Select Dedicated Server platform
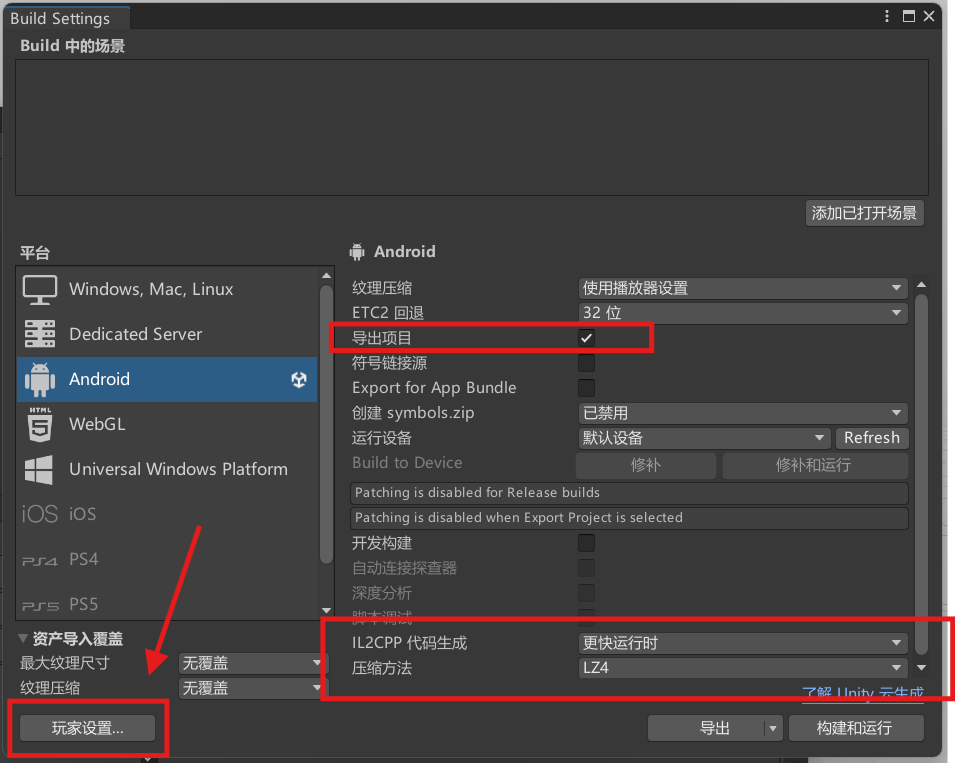This screenshot has height=763, width=955. point(167,334)
